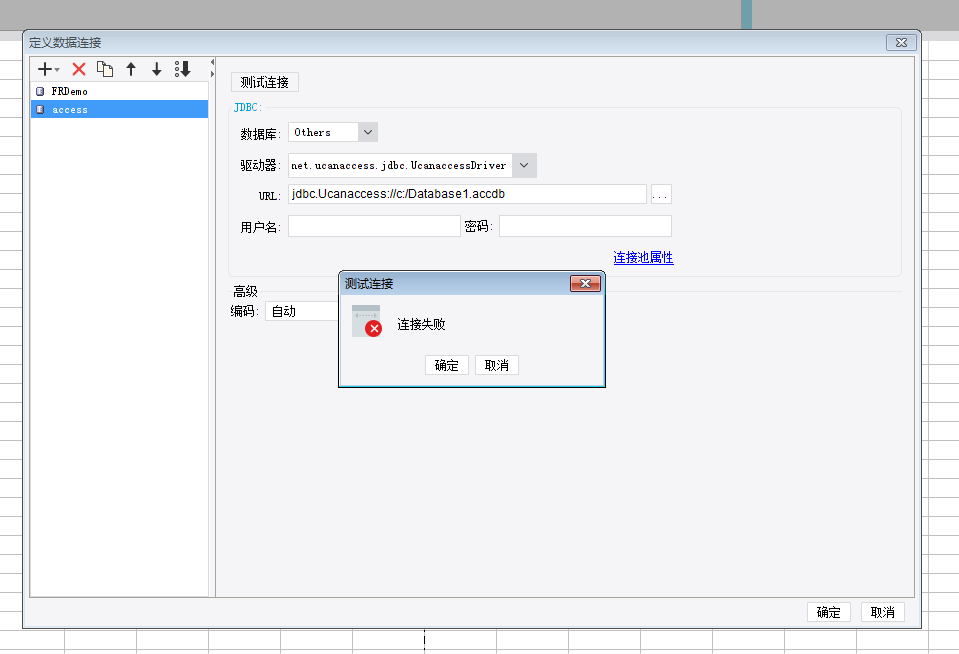Open the 编码 自动 dropdown
The width and height of the screenshot is (959, 654).
302,311
